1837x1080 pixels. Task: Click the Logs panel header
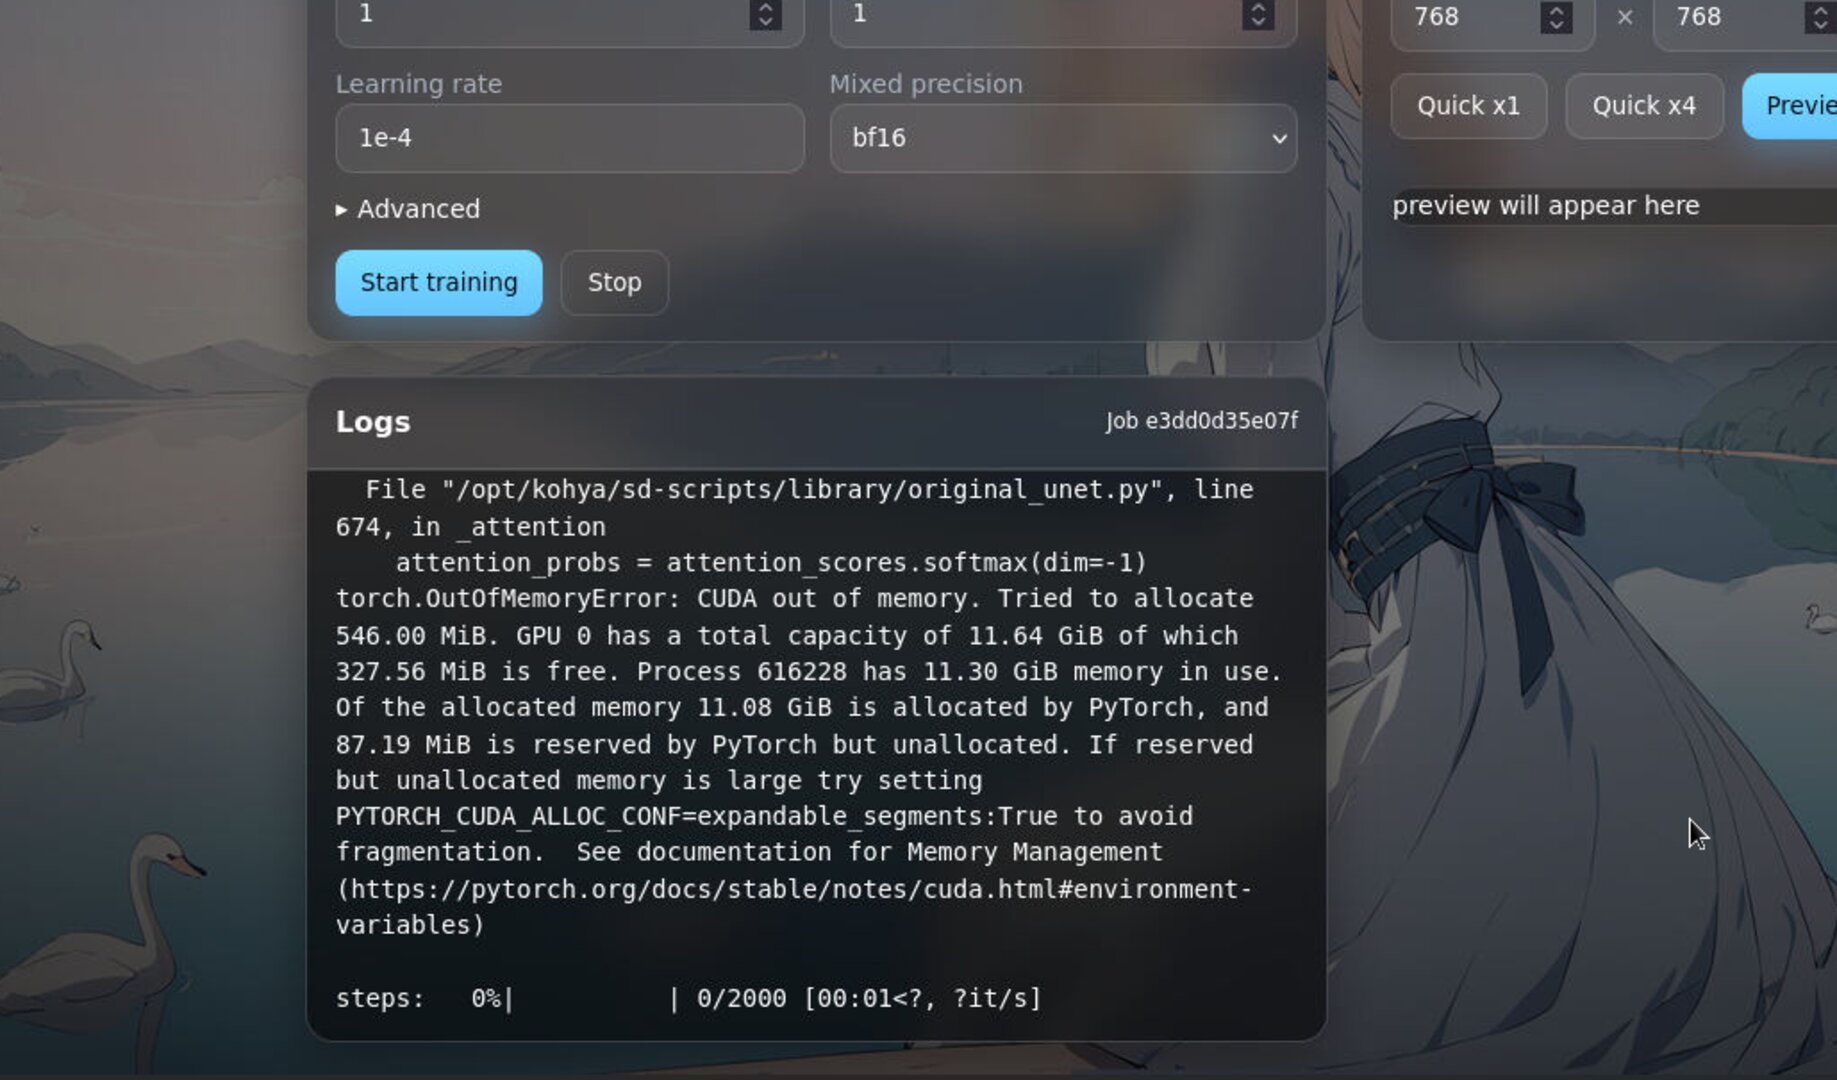click(372, 421)
